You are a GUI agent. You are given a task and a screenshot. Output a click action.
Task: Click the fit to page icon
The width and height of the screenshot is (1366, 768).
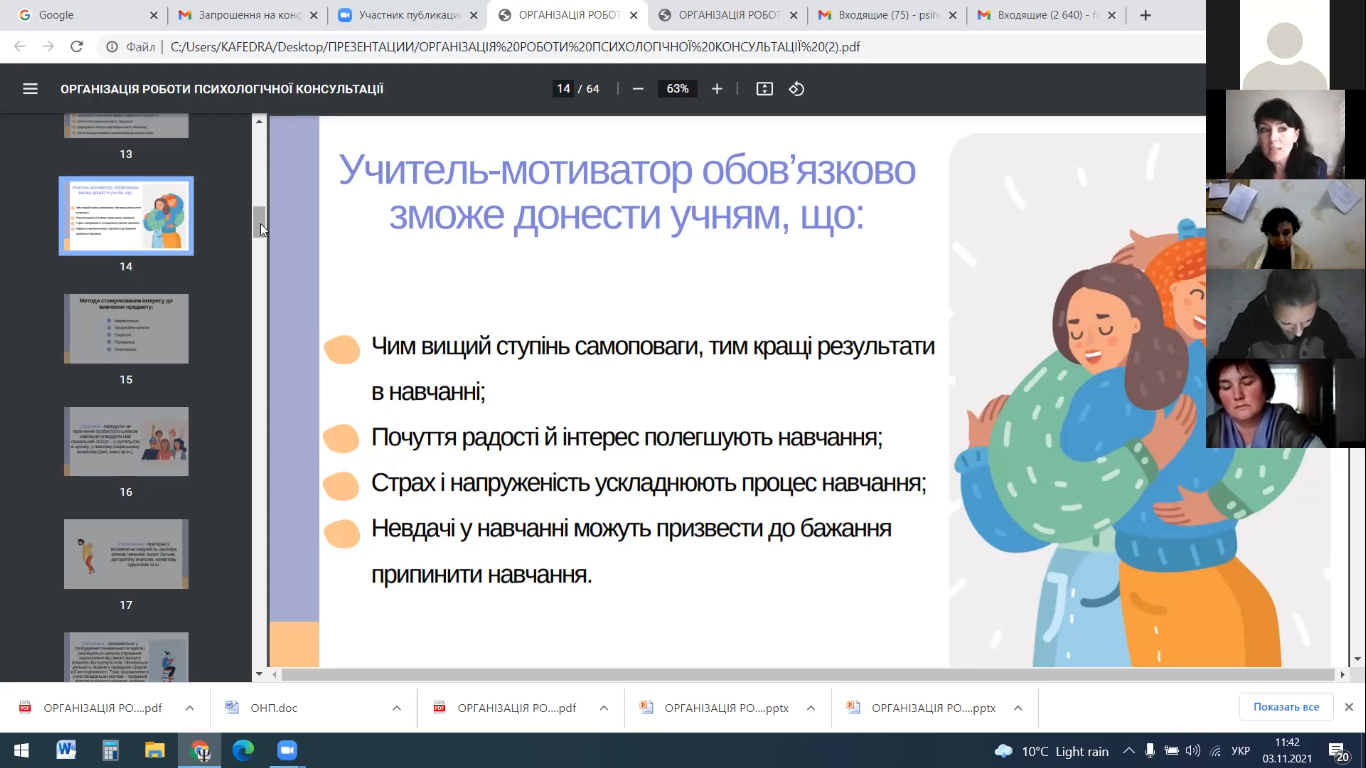click(x=764, y=89)
